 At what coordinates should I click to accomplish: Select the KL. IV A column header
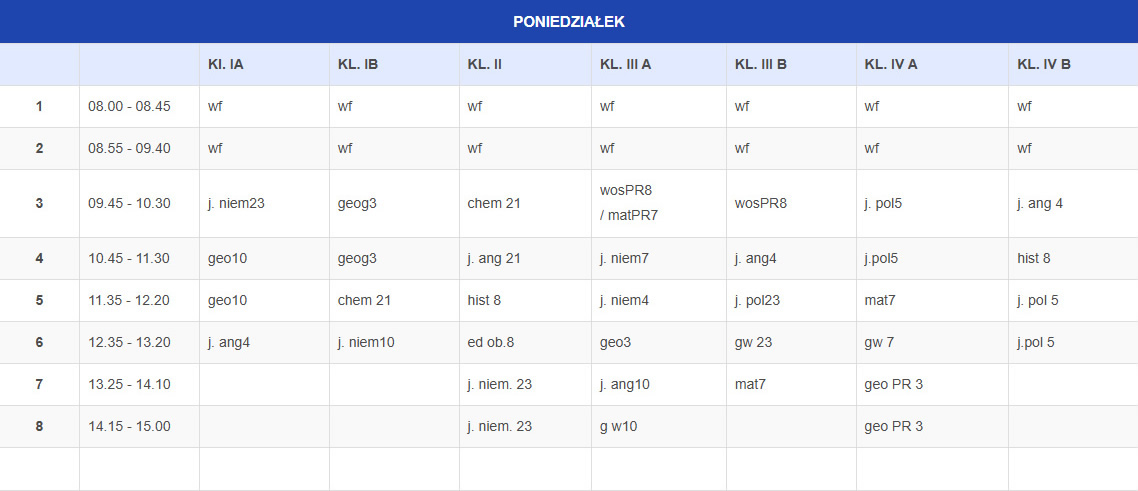[891, 64]
